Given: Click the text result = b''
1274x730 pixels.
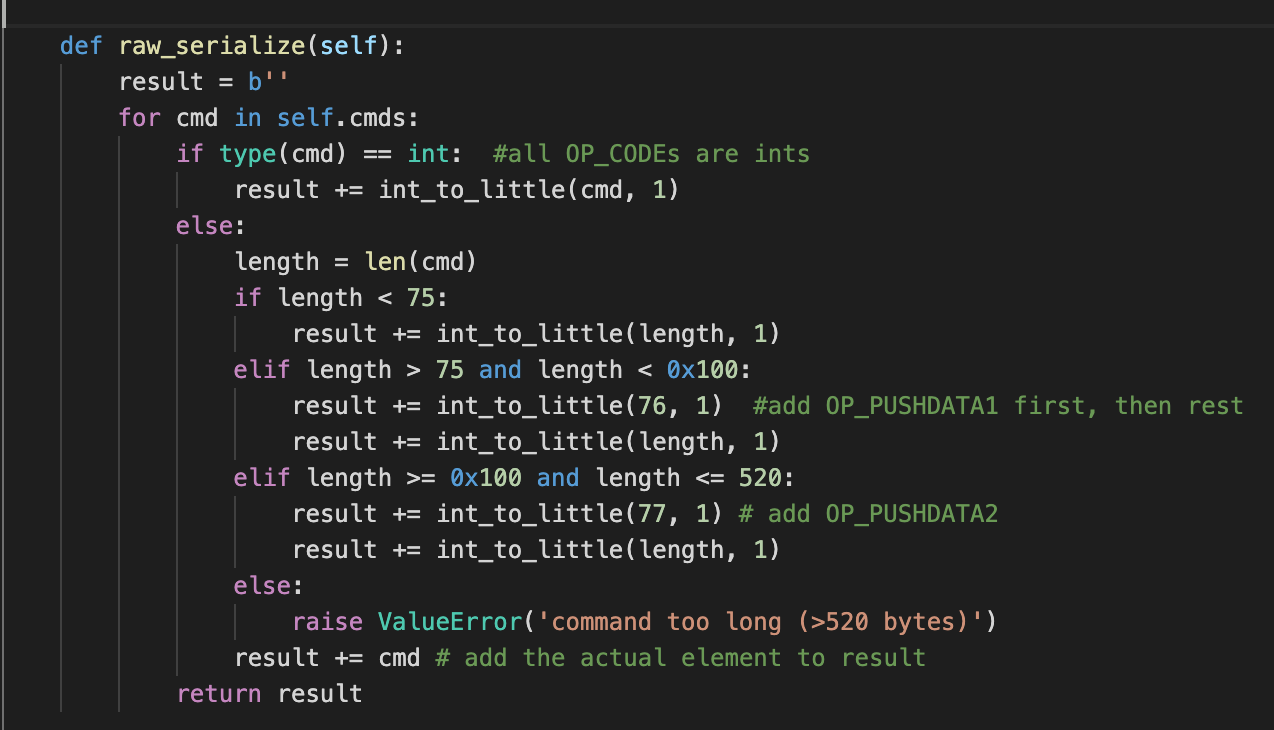Looking at the screenshot, I should tap(204, 82).
